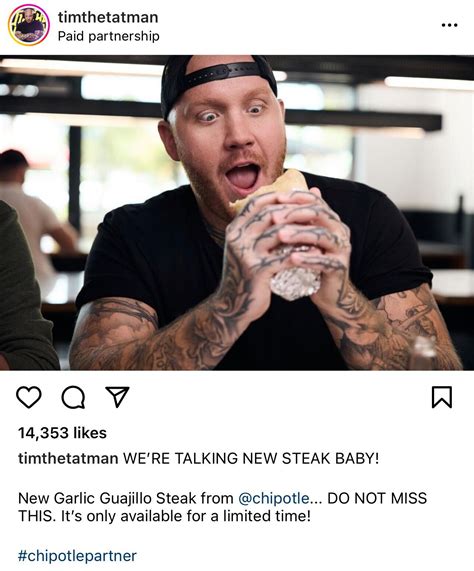View who liked via 14,353 likes
The height and width of the screenshot is (571, 474).
62,433
